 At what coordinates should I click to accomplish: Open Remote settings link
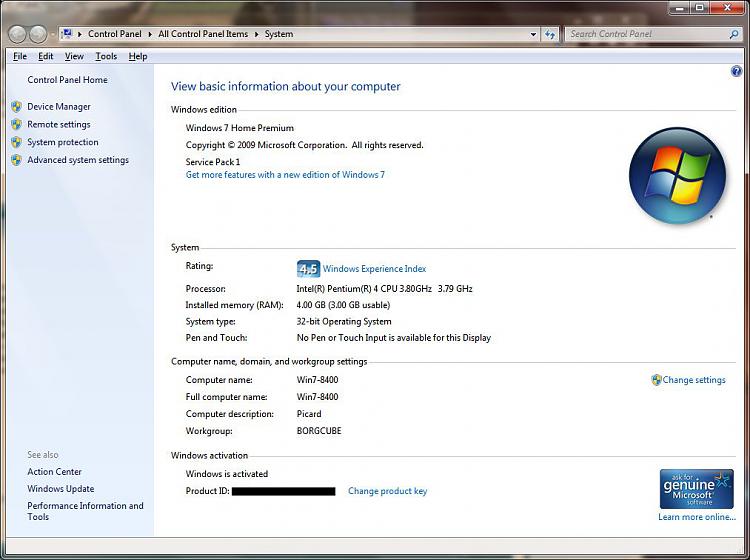pos(59,124)
